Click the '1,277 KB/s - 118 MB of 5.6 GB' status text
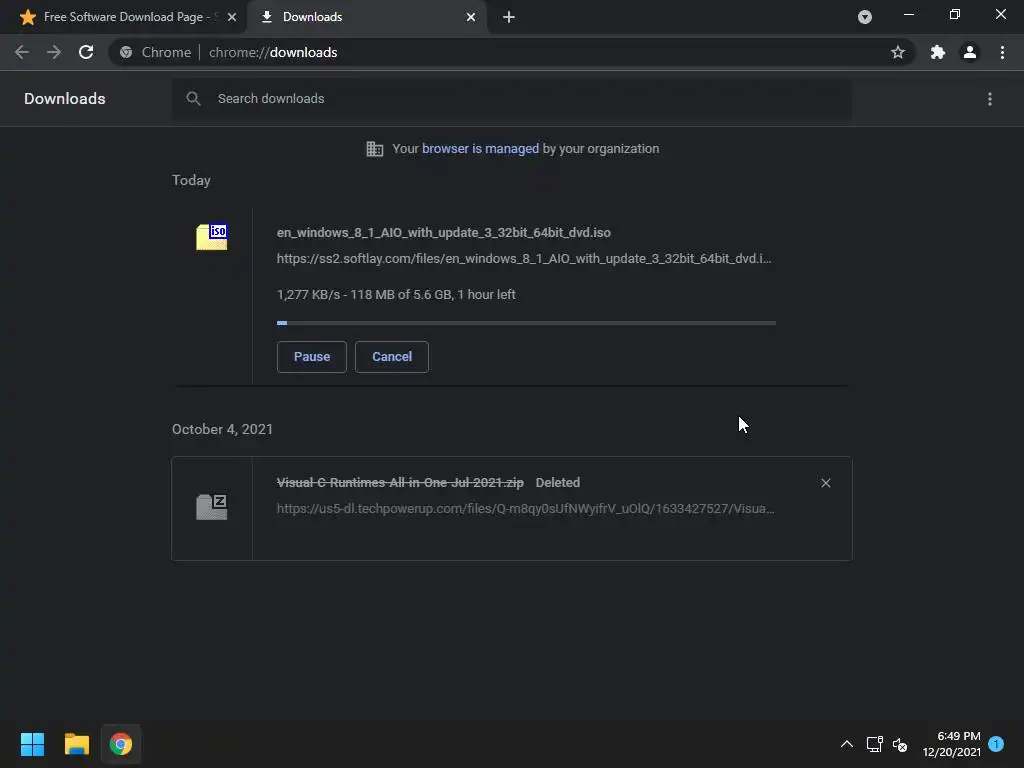 (x=396, y=295)
